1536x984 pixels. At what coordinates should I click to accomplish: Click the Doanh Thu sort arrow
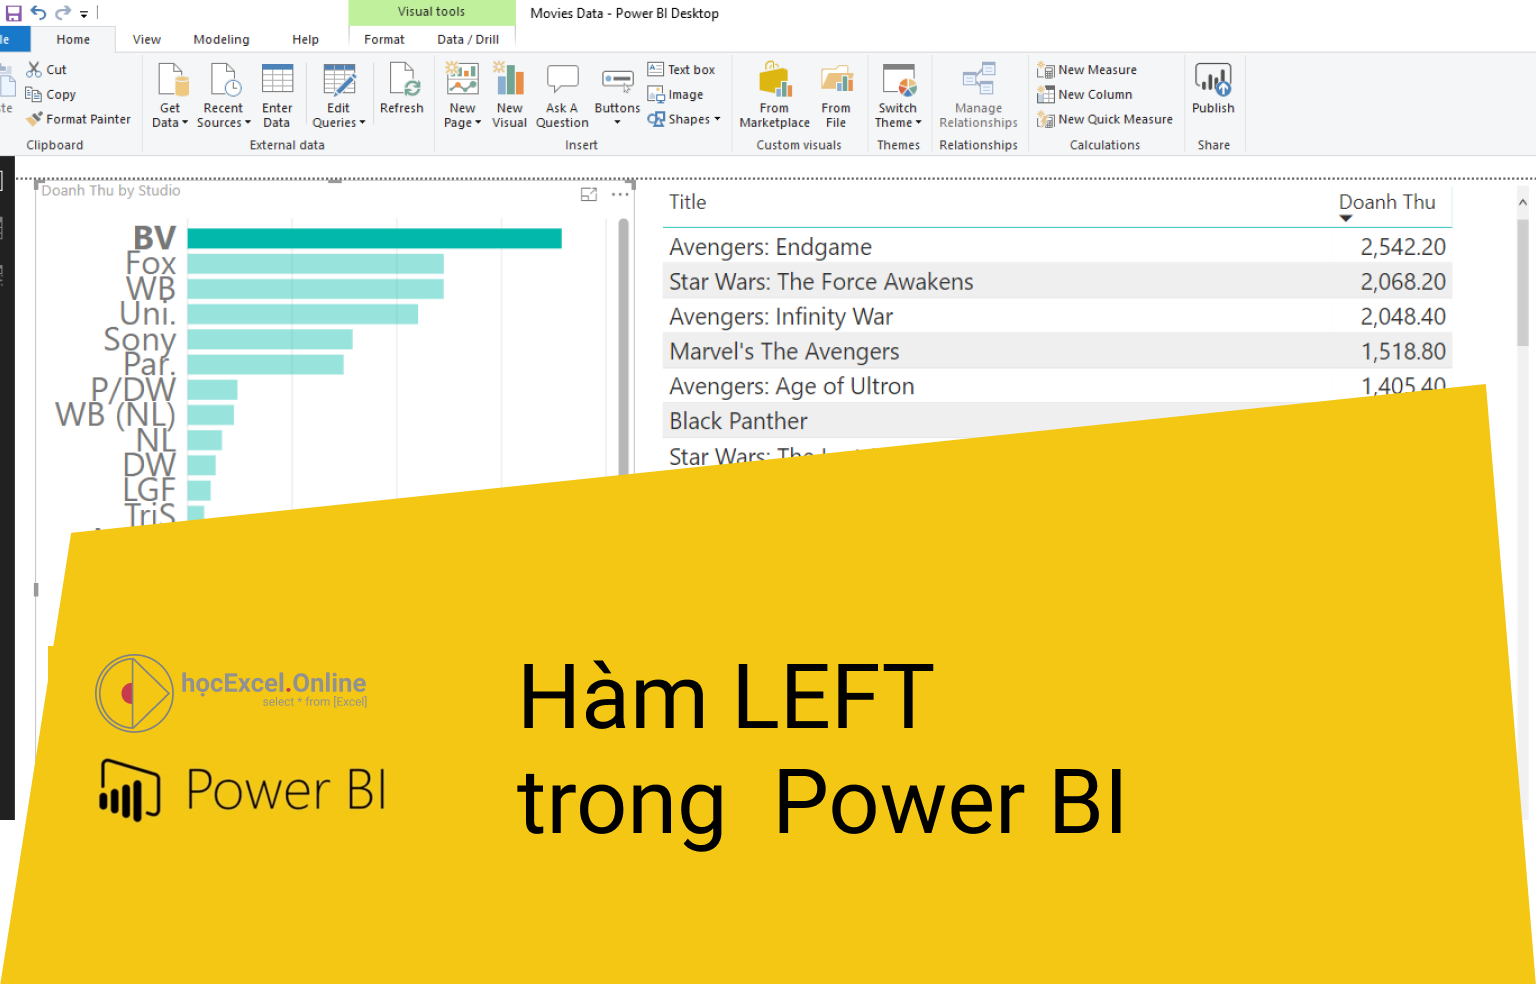coord(1346,218)
